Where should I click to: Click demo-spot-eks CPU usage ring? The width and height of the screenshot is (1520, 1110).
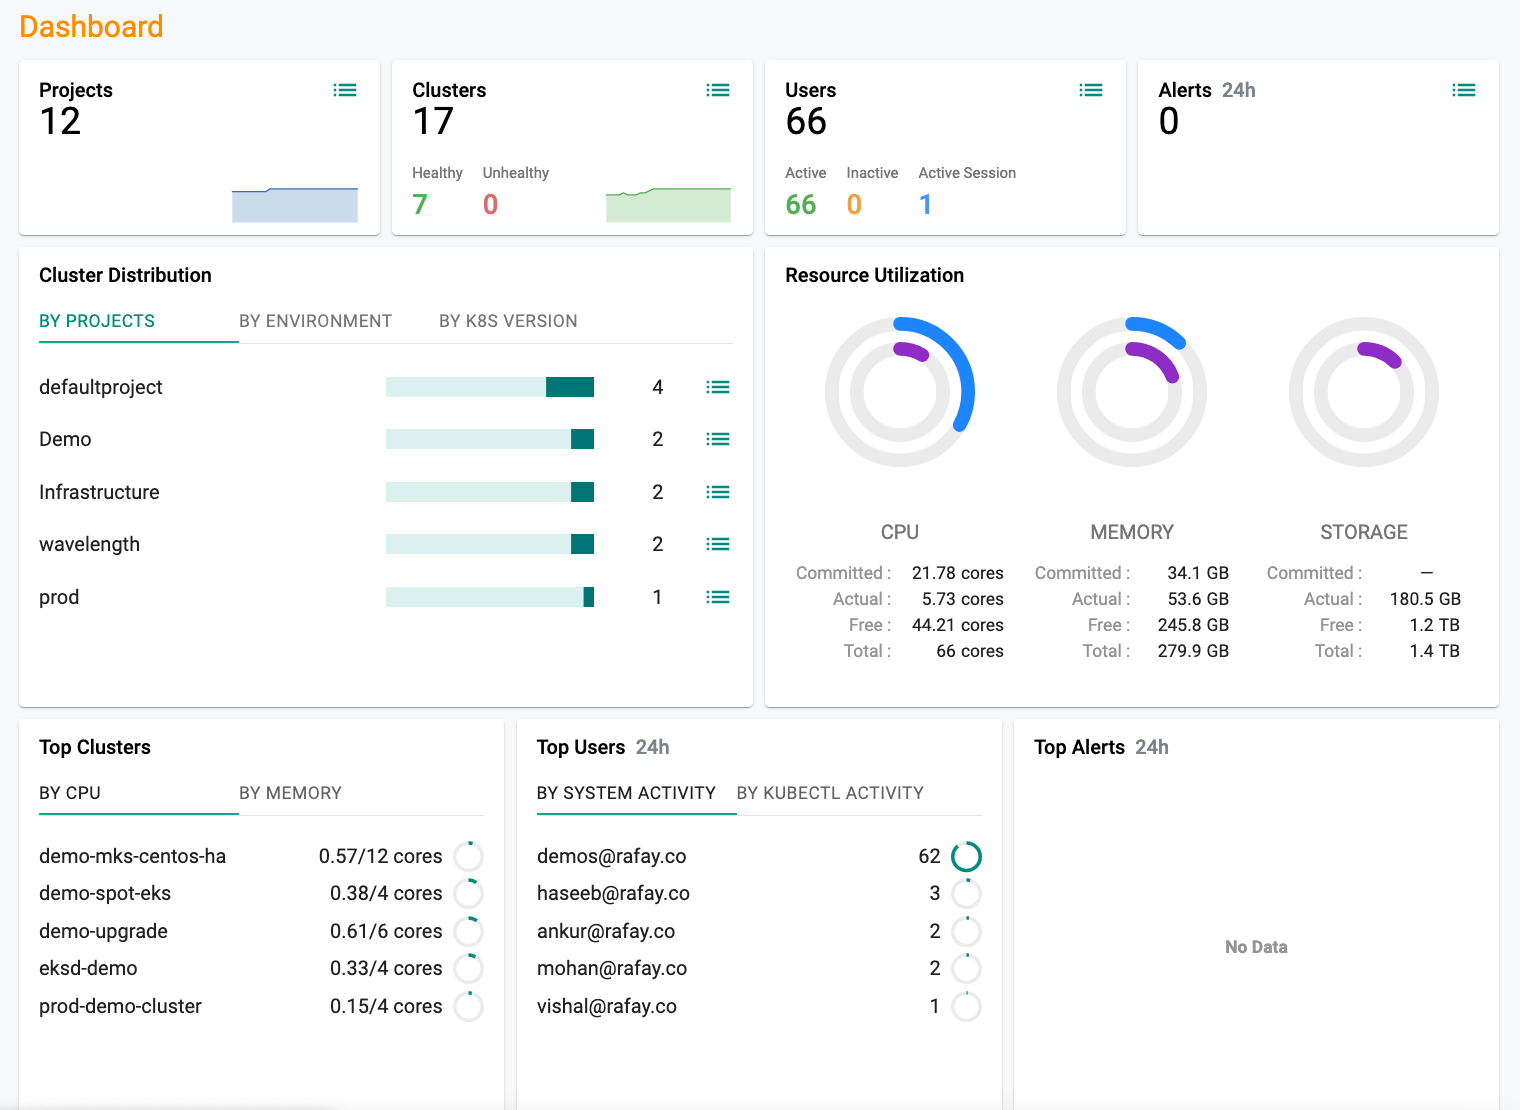click(x=468, y=893)
